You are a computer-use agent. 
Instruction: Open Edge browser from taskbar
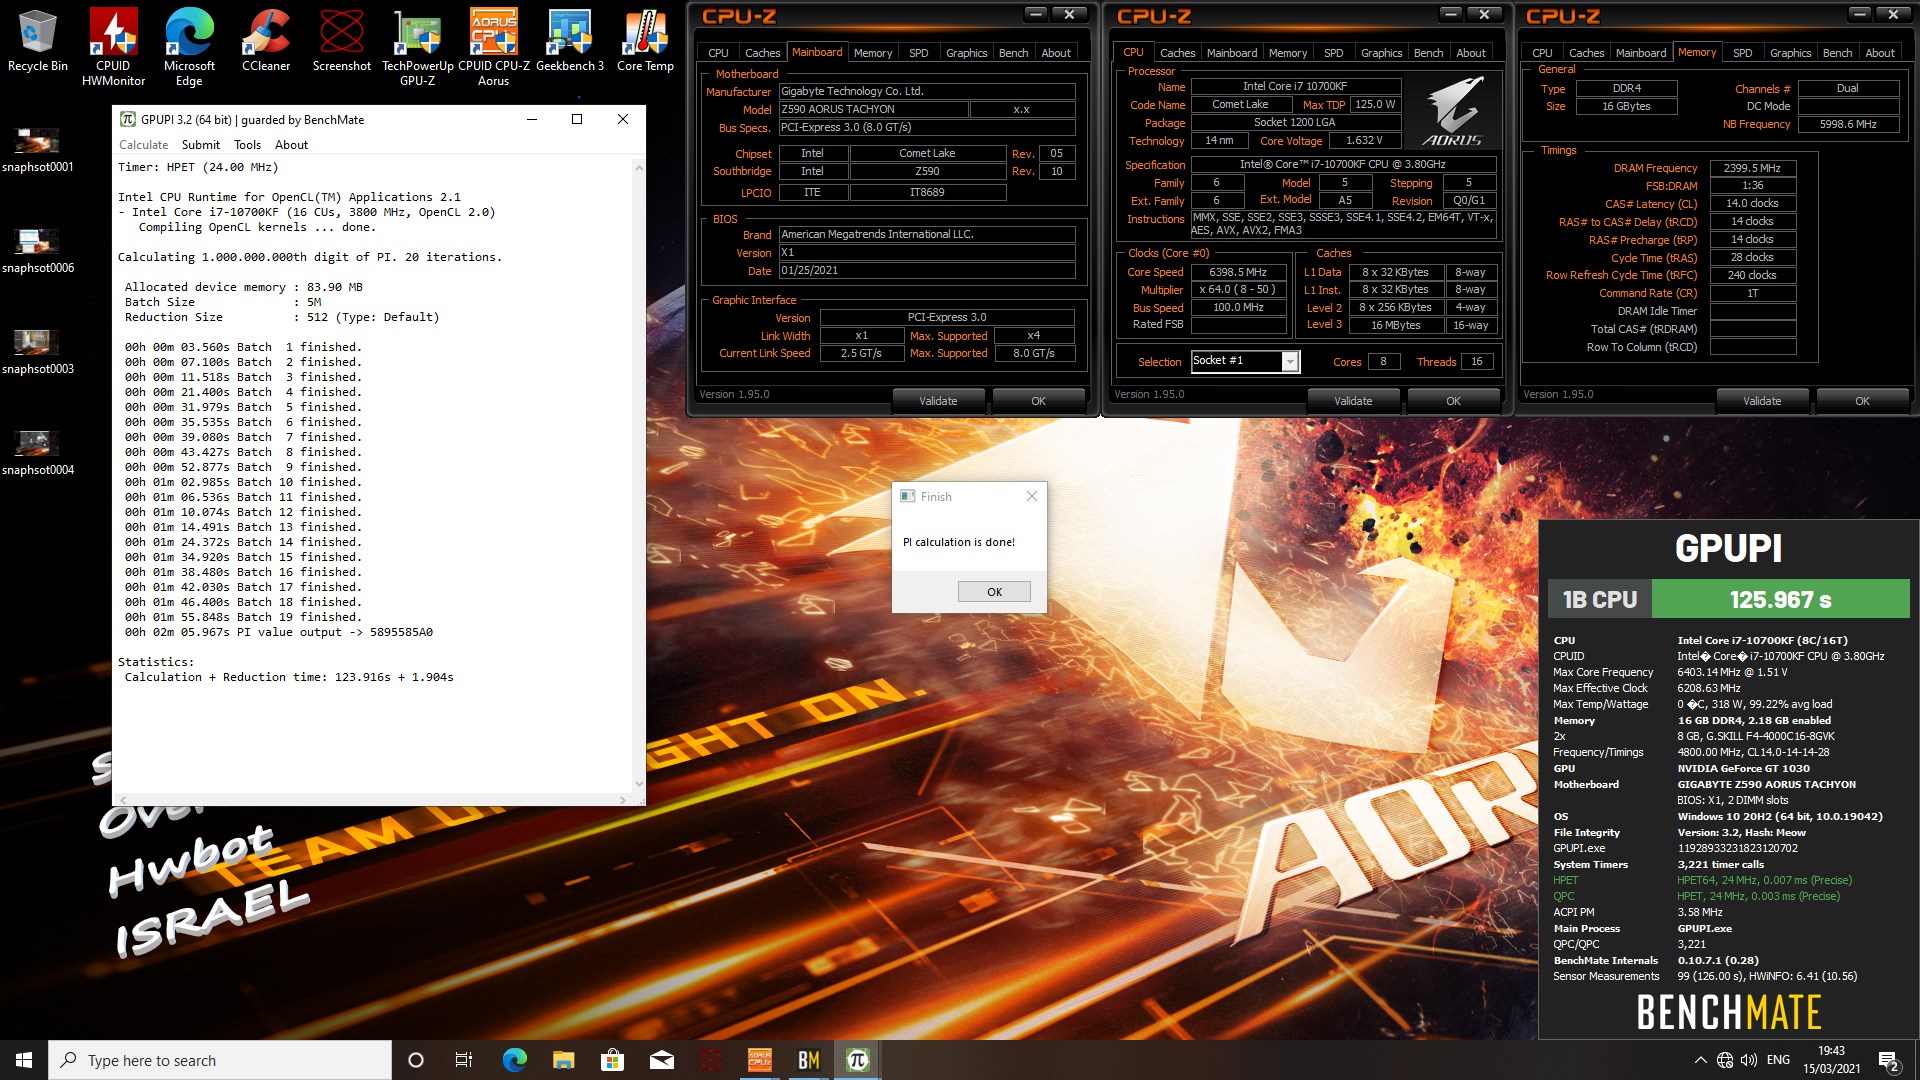pos(514,1060)
